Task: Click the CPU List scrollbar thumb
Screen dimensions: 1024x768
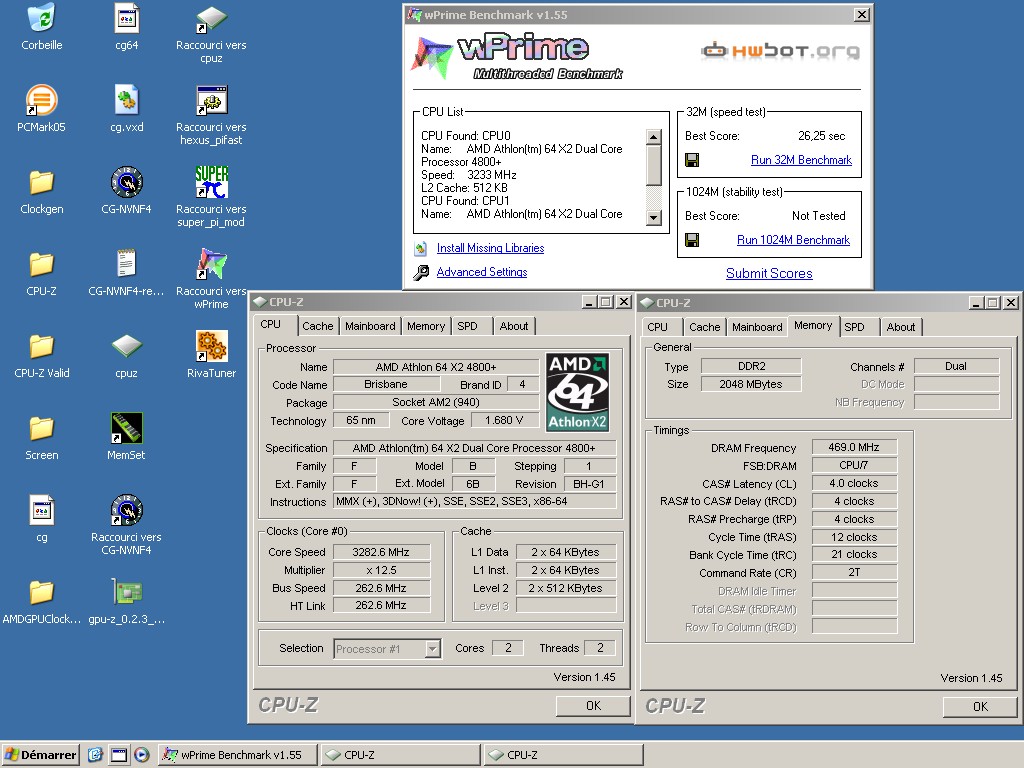Action: tap(653, 165)
